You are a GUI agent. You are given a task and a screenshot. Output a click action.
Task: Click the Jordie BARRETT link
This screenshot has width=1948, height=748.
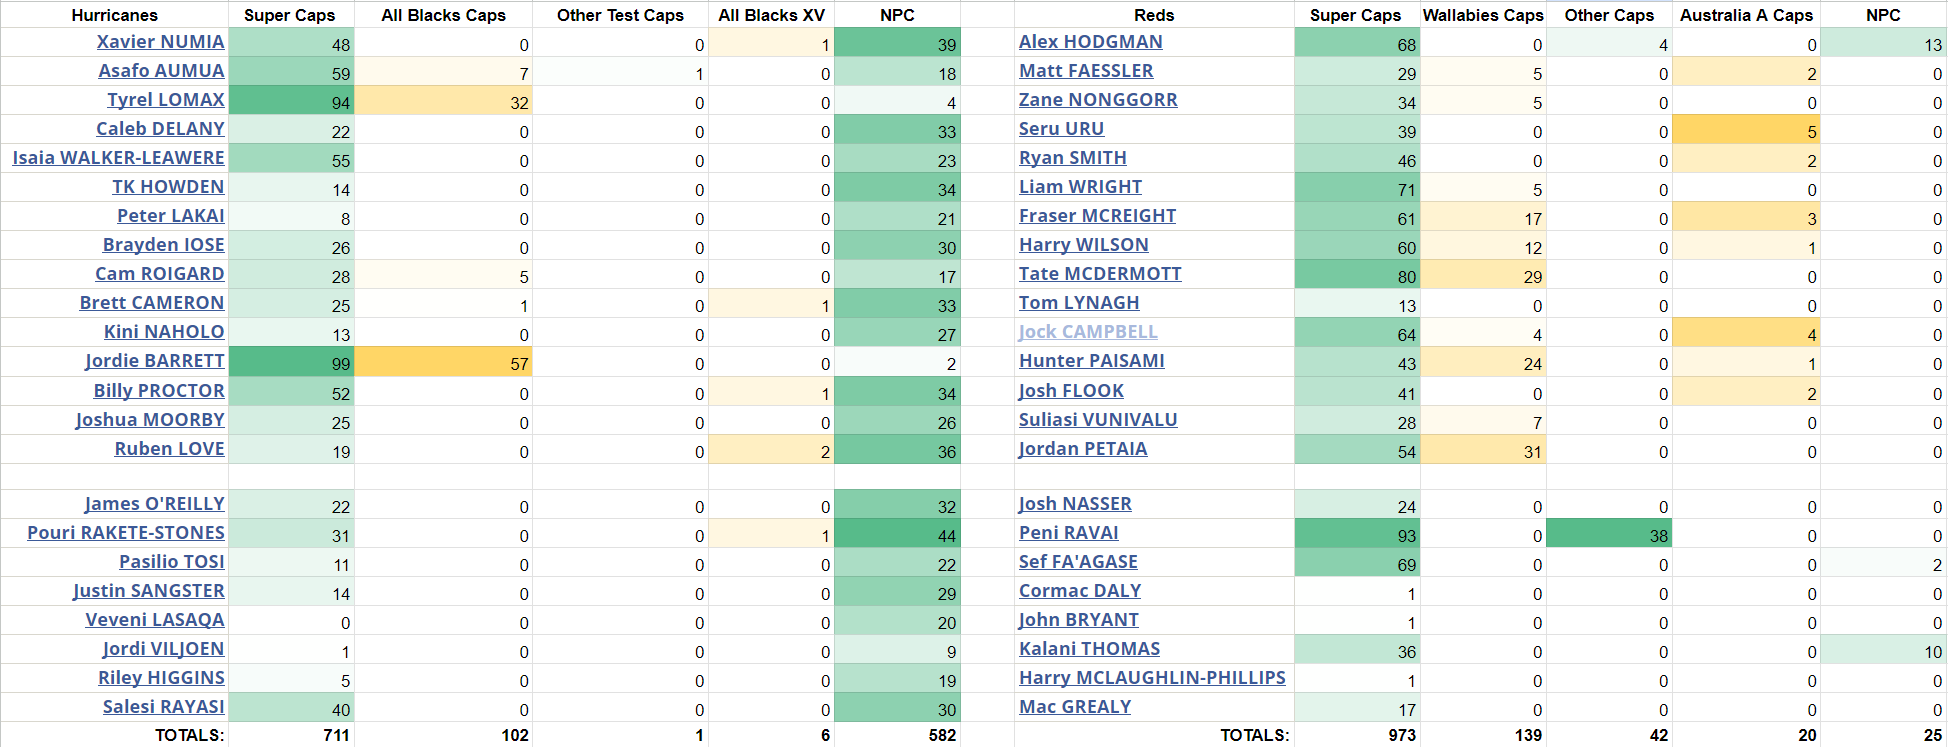point(154,361)
